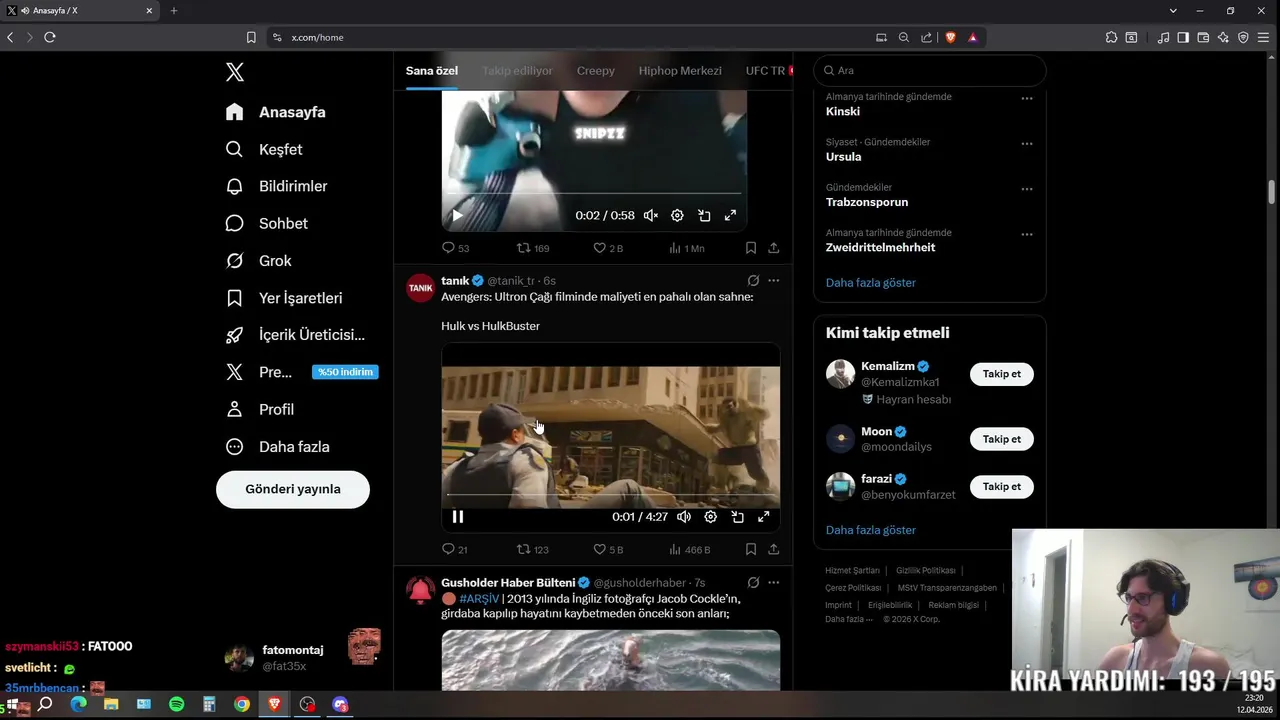Open Gusholder swimming video thumbnail
The height and width of the screenshot is (720, 1280).
point(611,660)
